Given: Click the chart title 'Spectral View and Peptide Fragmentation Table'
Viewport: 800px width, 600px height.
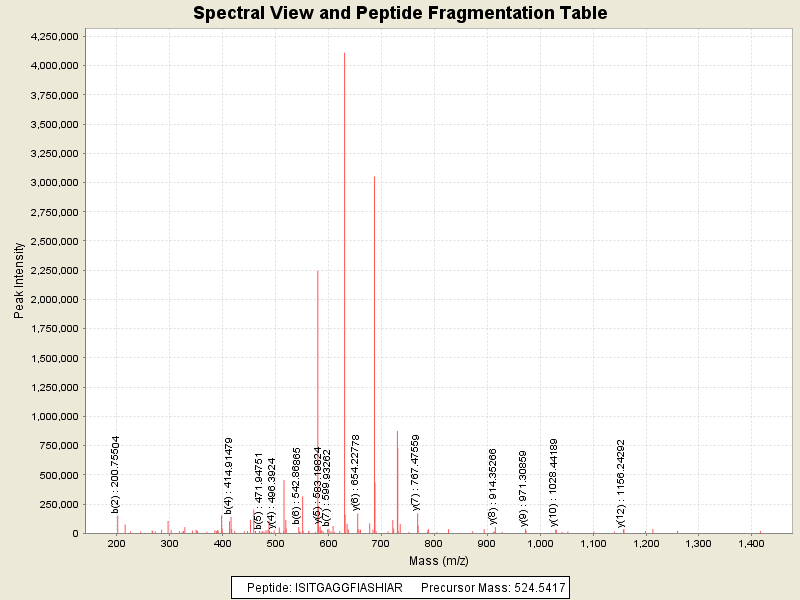Looking at the screenshot, I should point(400,13).
